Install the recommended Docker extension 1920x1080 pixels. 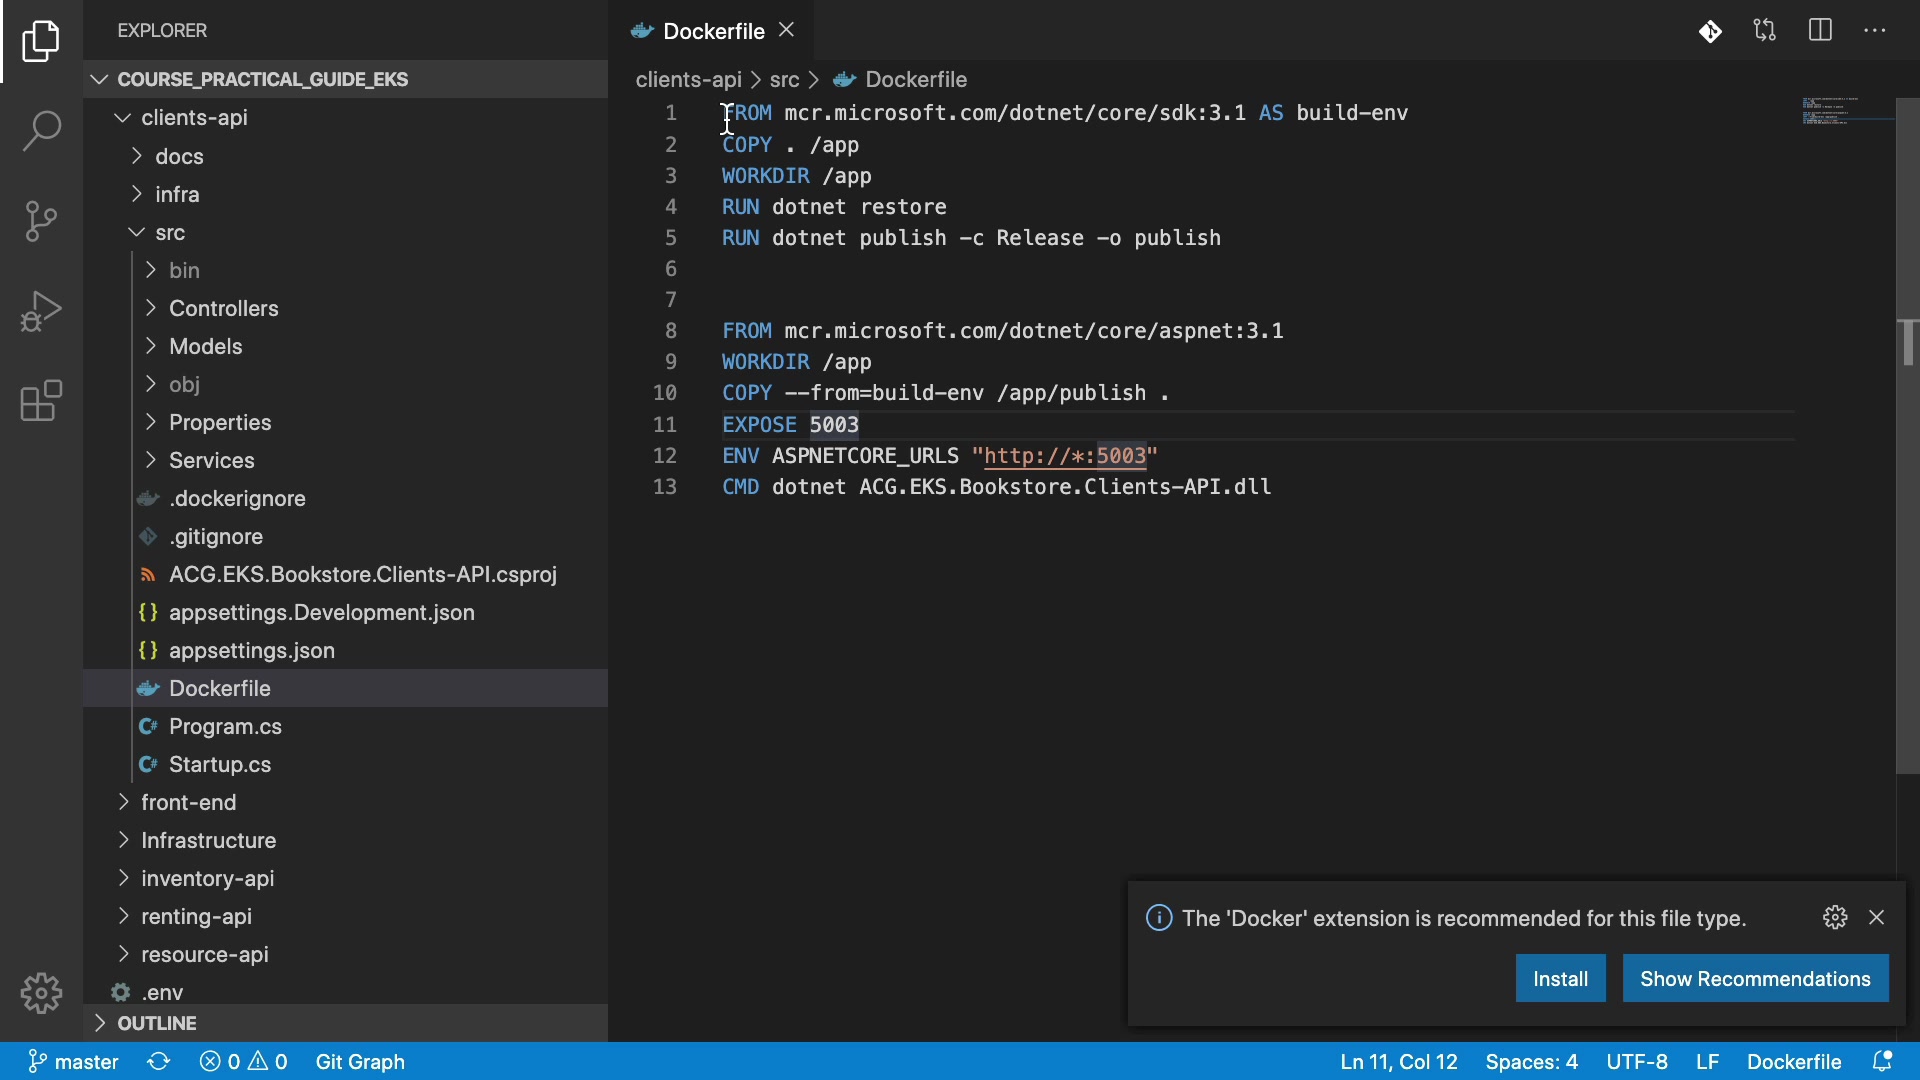1560,978
